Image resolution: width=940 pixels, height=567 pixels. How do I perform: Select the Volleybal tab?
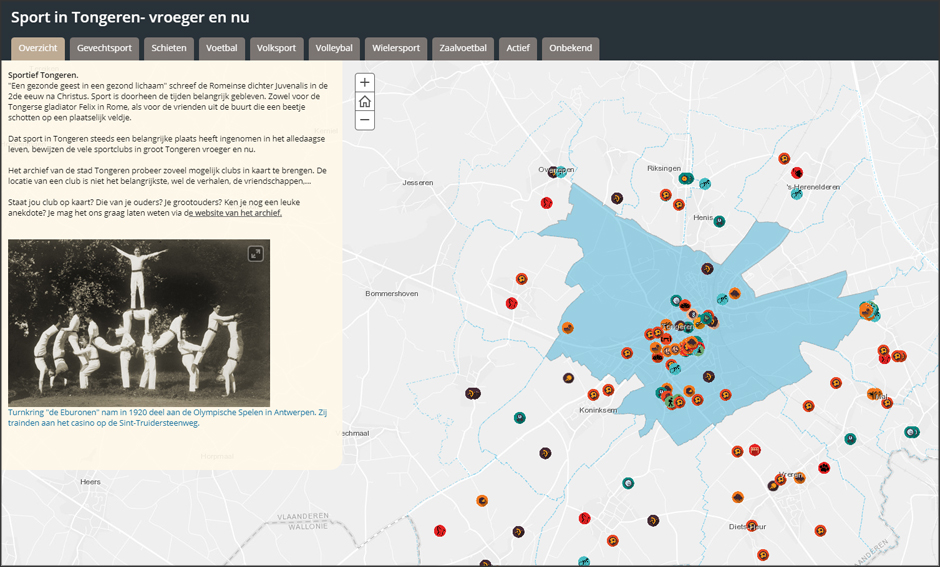(334, 48)
